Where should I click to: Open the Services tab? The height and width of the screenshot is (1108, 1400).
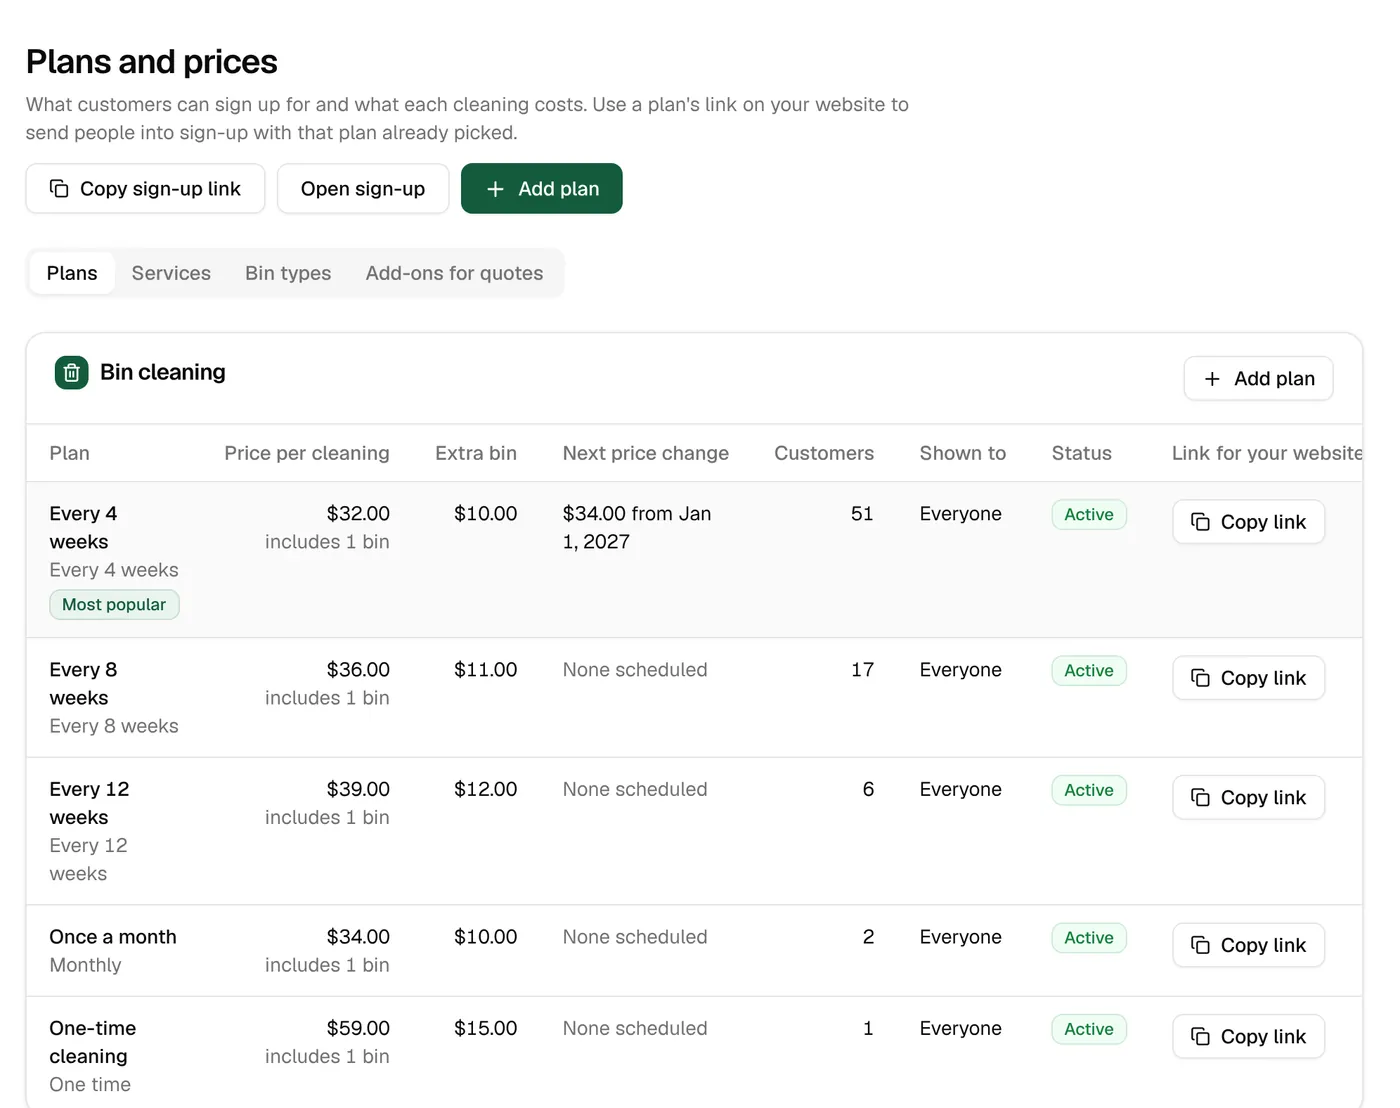(171, 273)
